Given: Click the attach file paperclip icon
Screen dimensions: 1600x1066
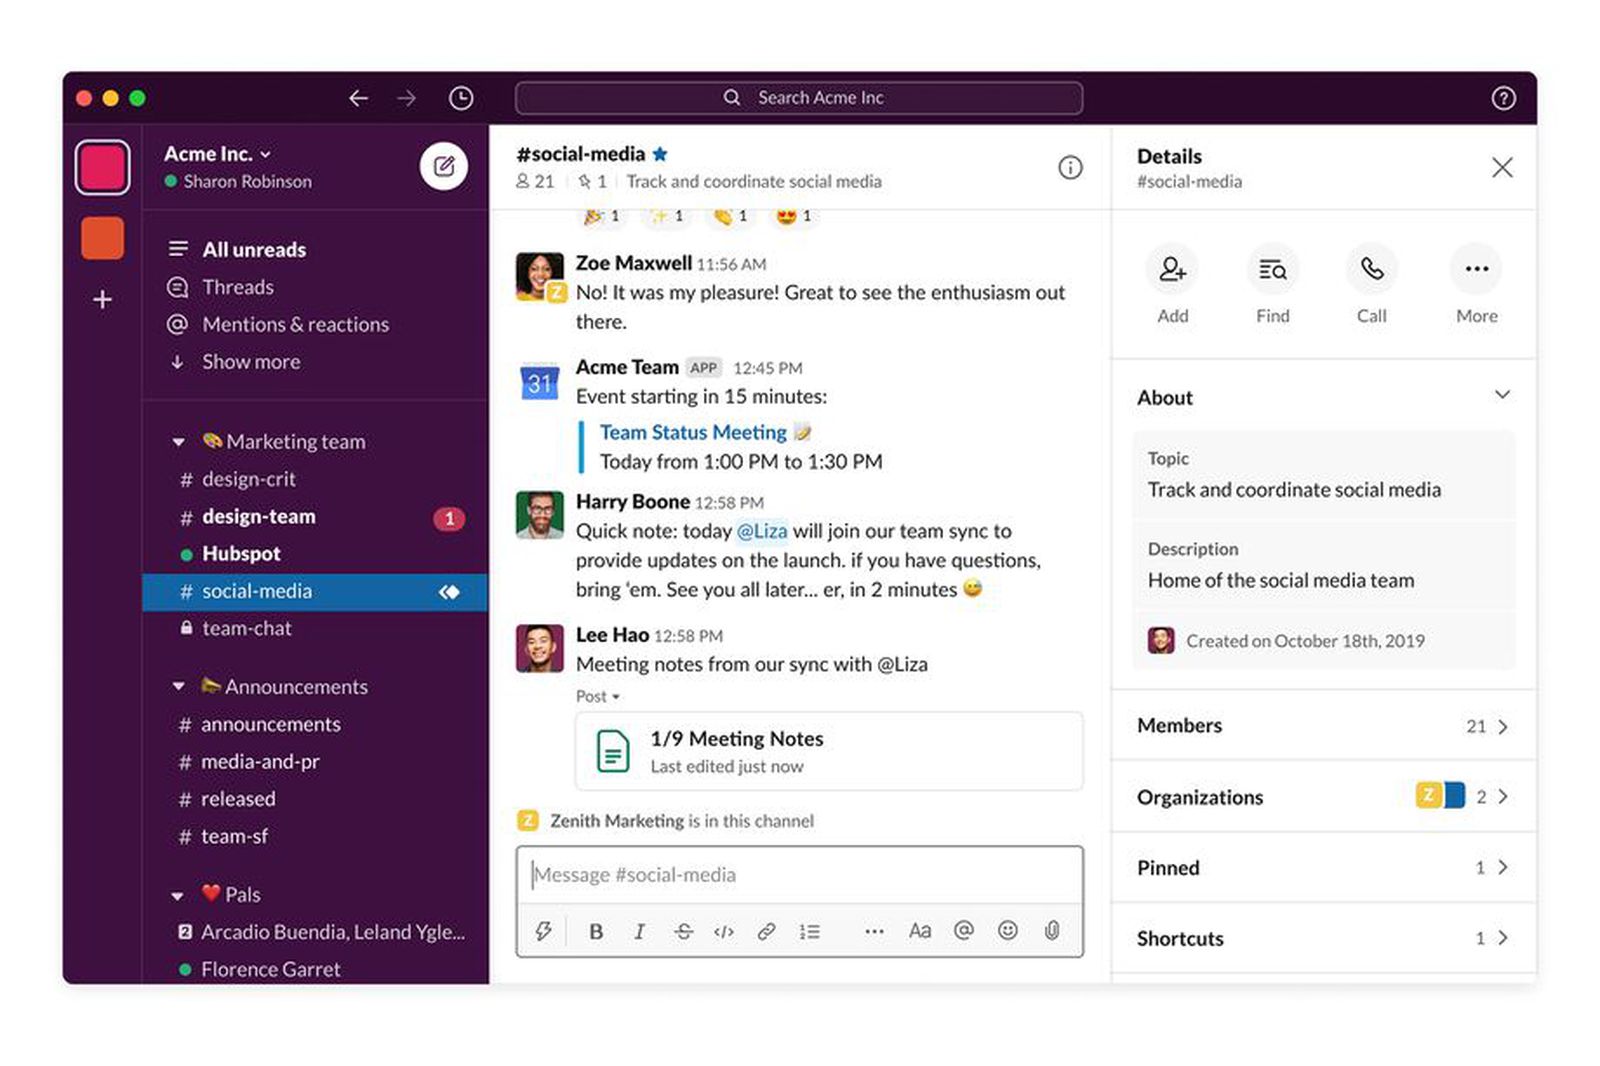Looking at the screenshot, I should [1051, 931].
